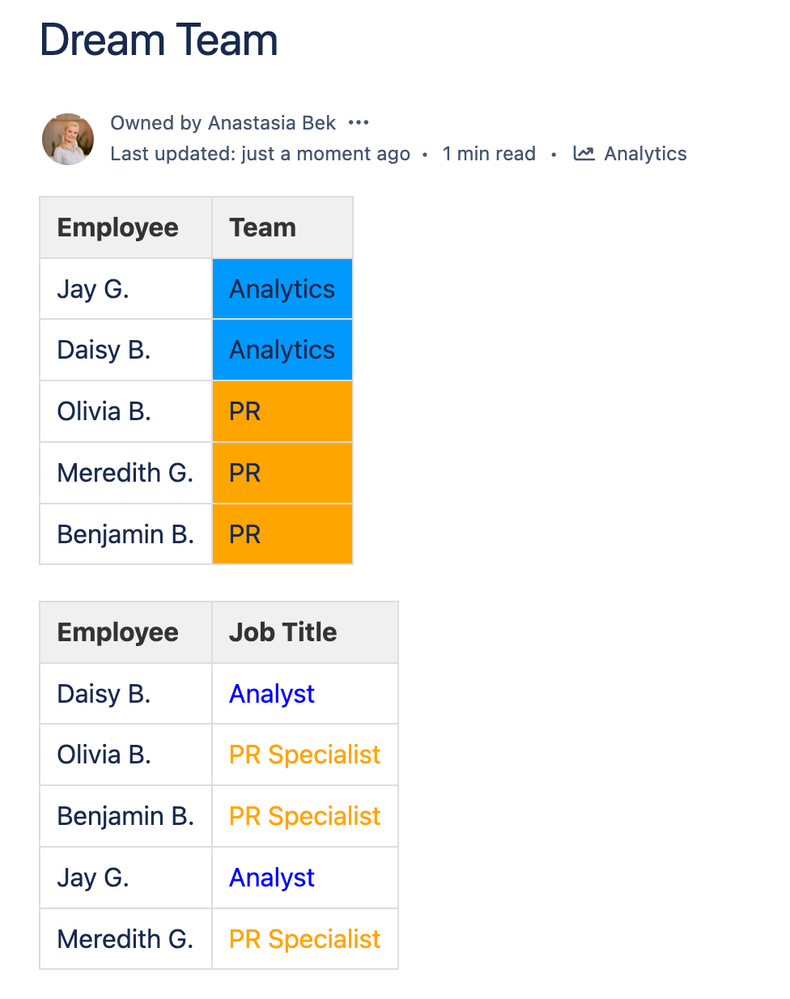Click Daisy B.'s Analyst job title
This screenshot has height=999, width=790.
(272, 694)
